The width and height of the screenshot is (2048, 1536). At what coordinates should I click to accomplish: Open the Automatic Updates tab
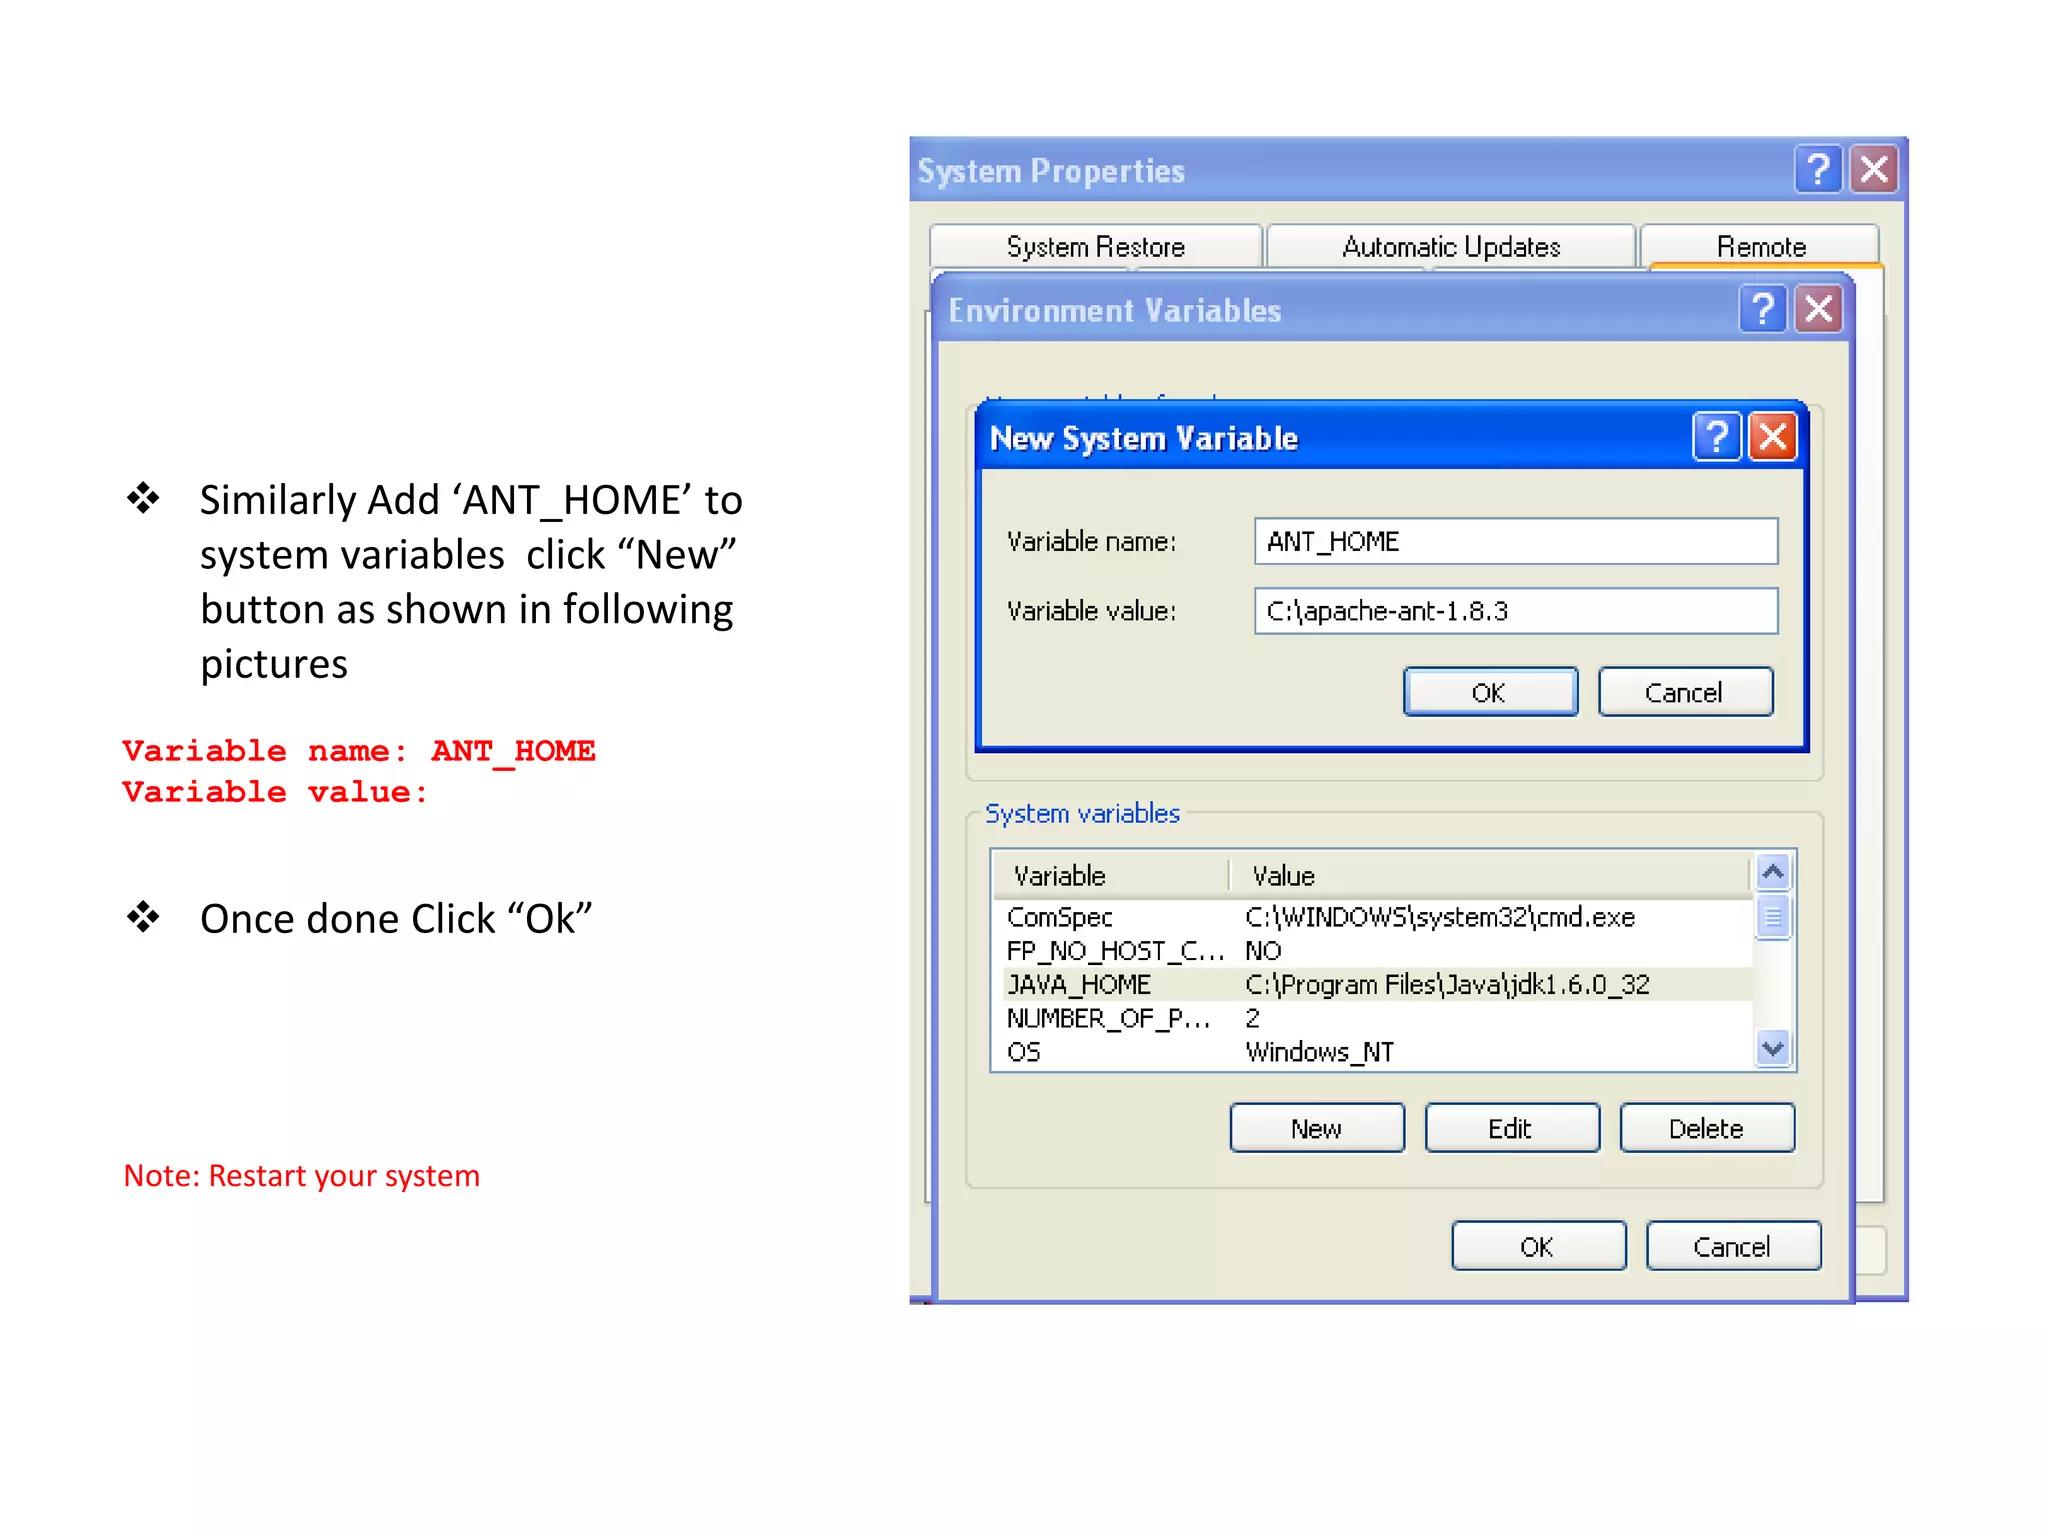(1451, 246)
